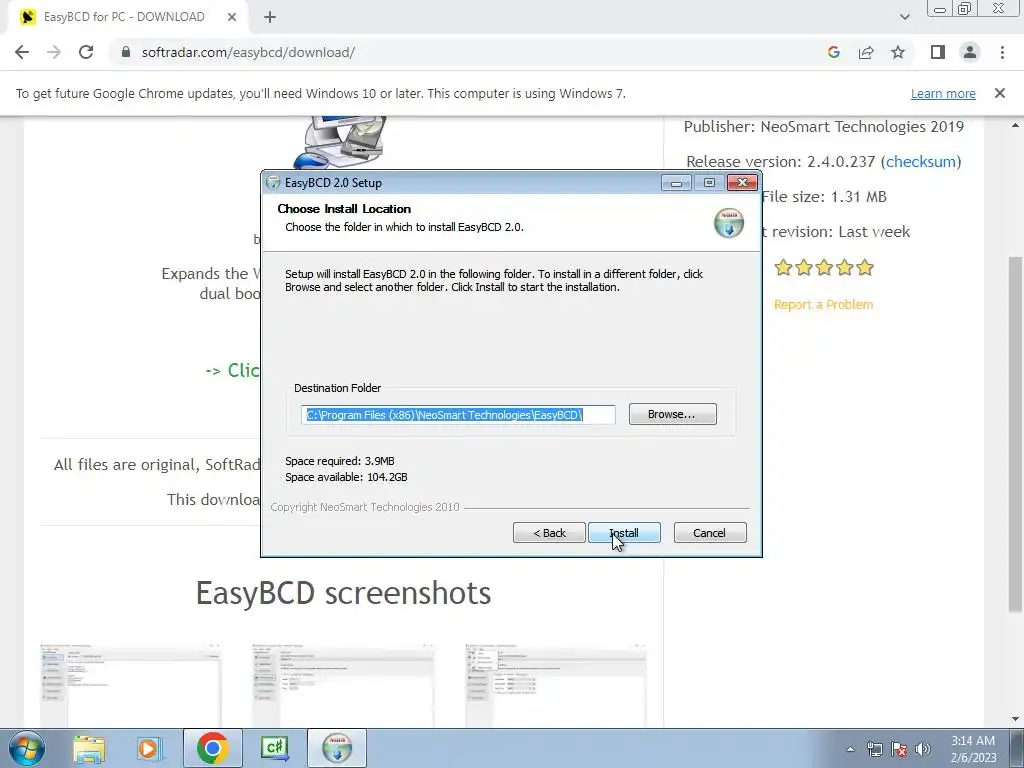Viewport: 1024px width, 768px height.
Task: Open the Action Center flag icon
Action: pyautogui.click(x=899, y=749)
